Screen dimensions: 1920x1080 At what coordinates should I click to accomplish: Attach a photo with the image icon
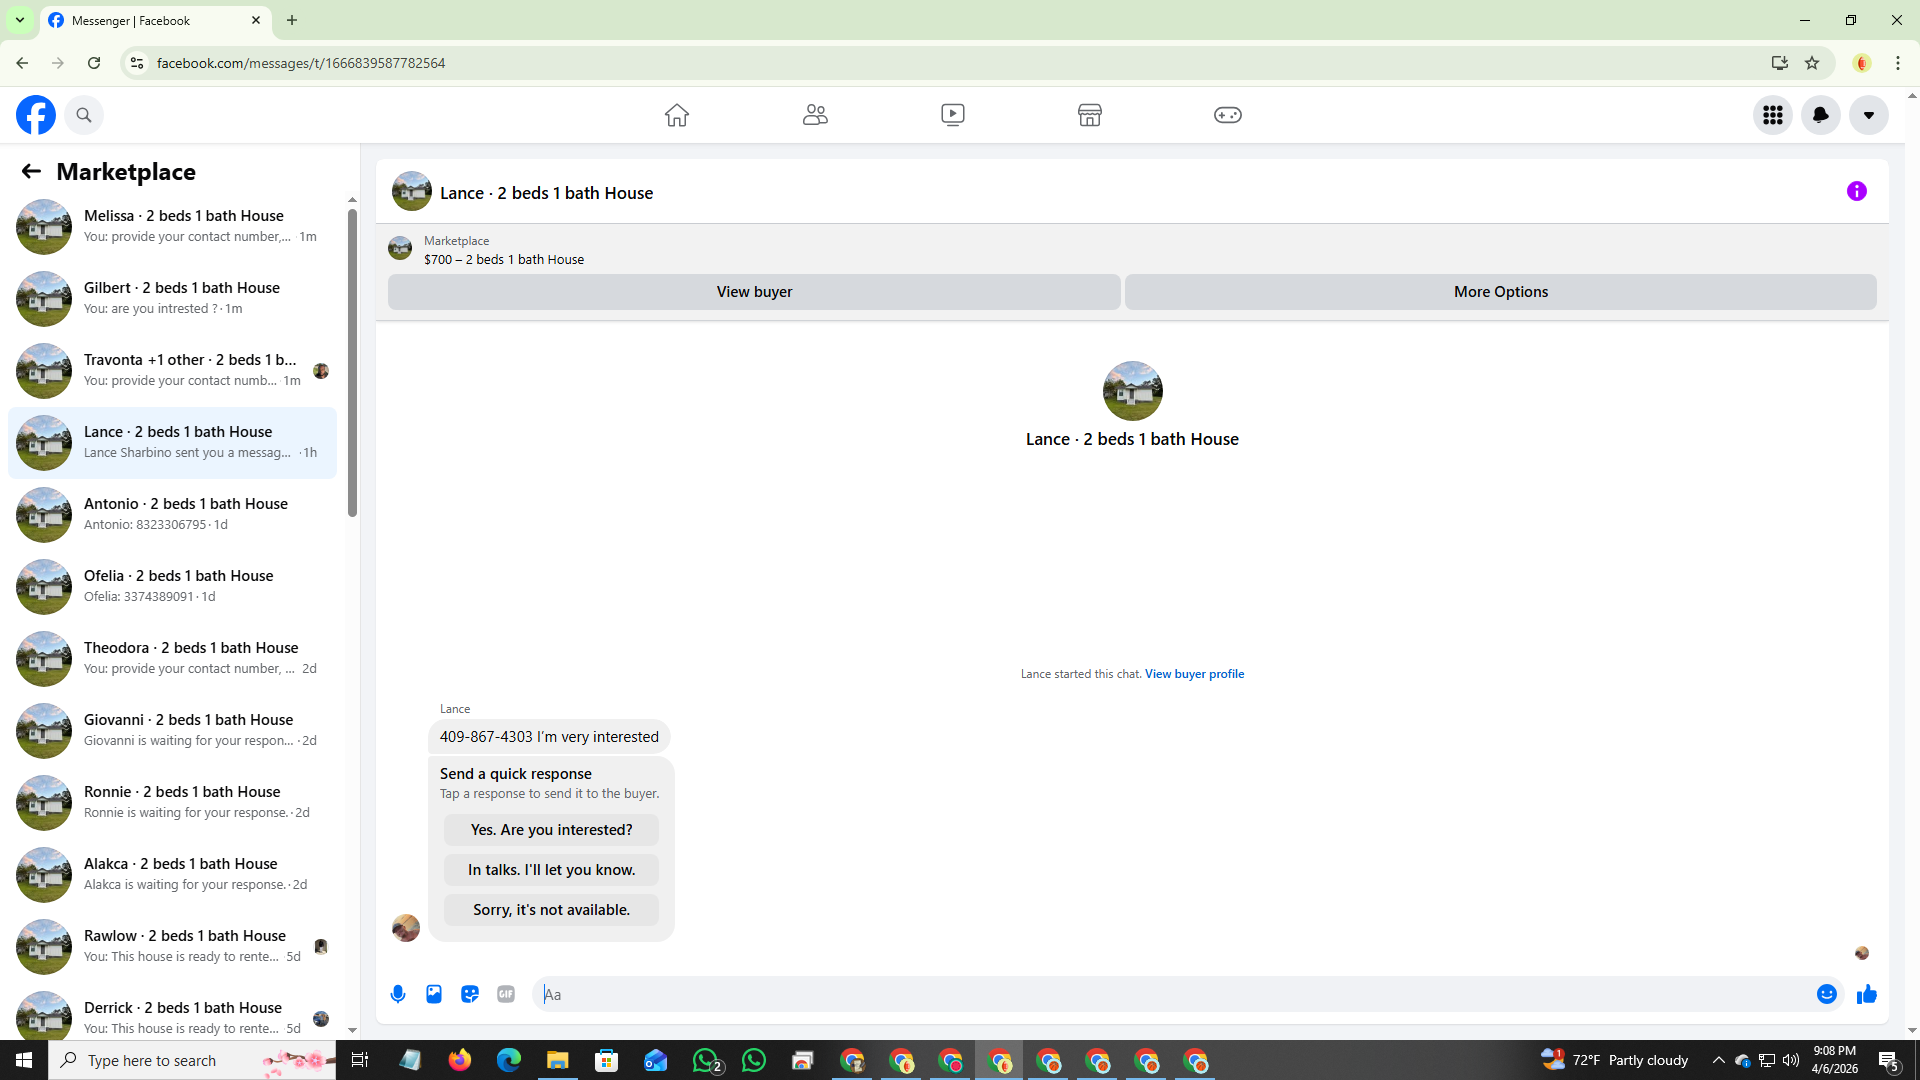point(434,994)
